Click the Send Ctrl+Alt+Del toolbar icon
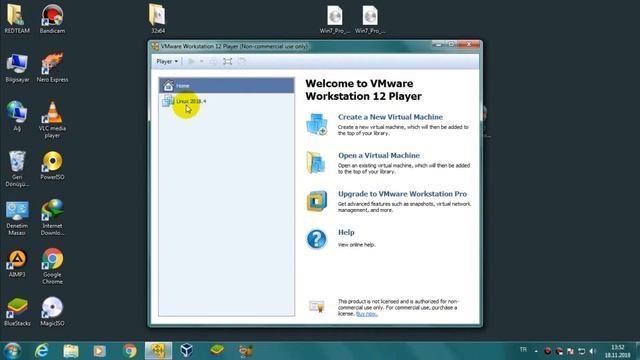The width and height of the screenshot is (640, 360). pos(213,61)
